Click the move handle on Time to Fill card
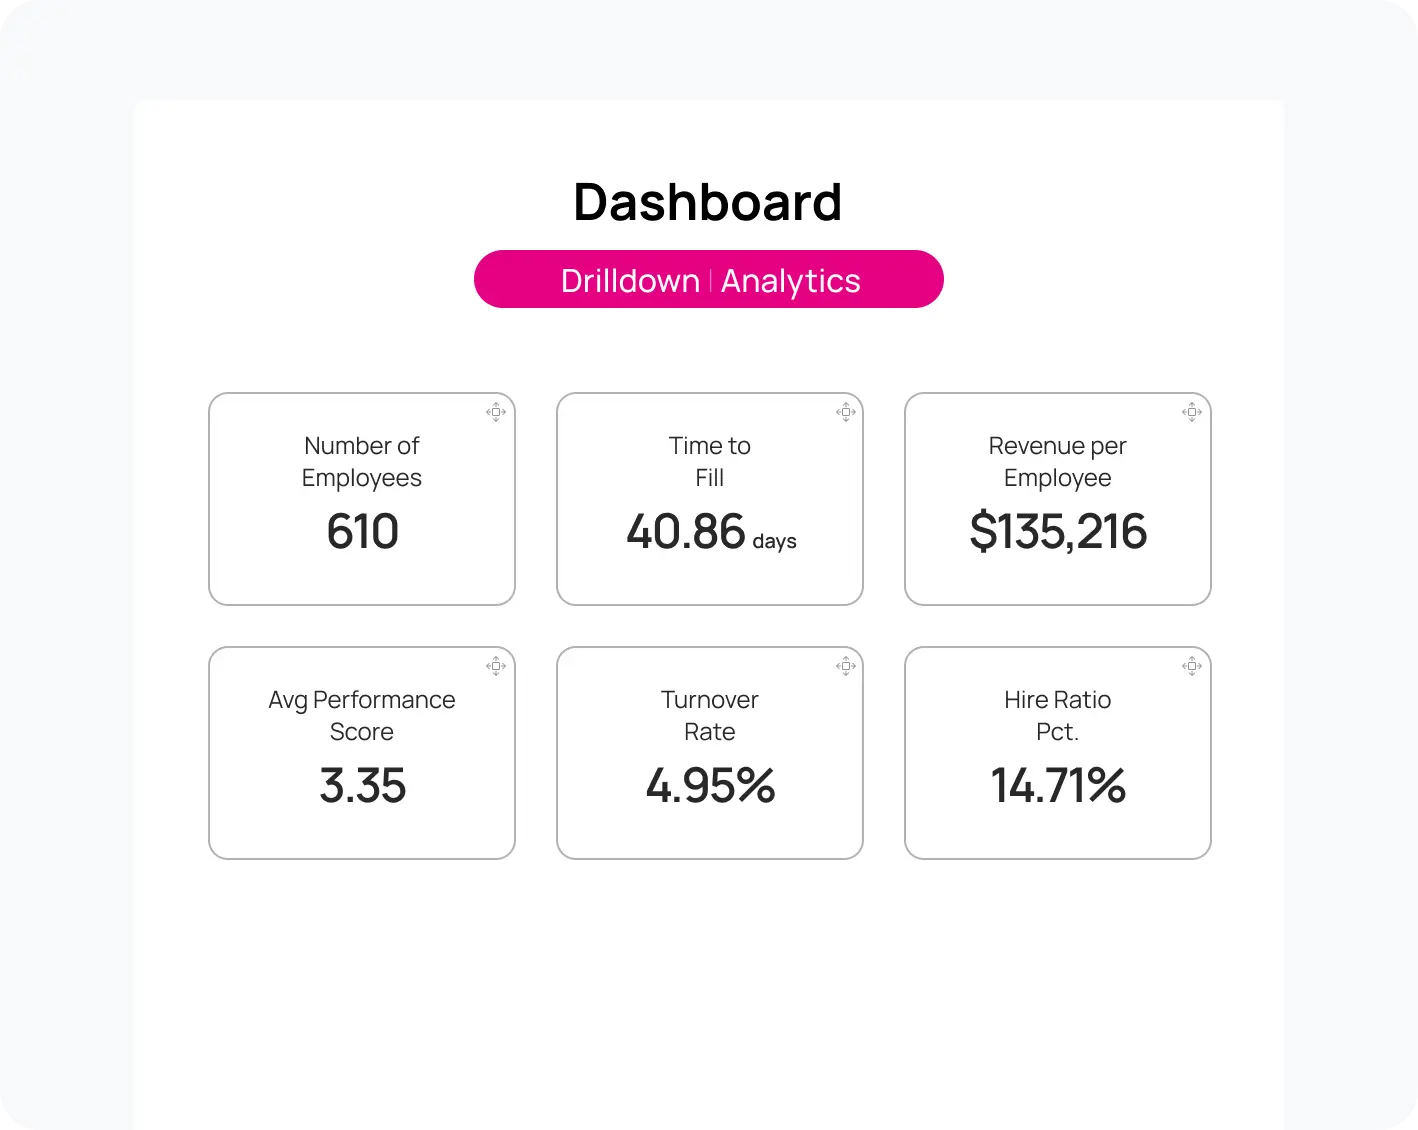Viewport: 1418px width, 1130px height. pos(845,412)
